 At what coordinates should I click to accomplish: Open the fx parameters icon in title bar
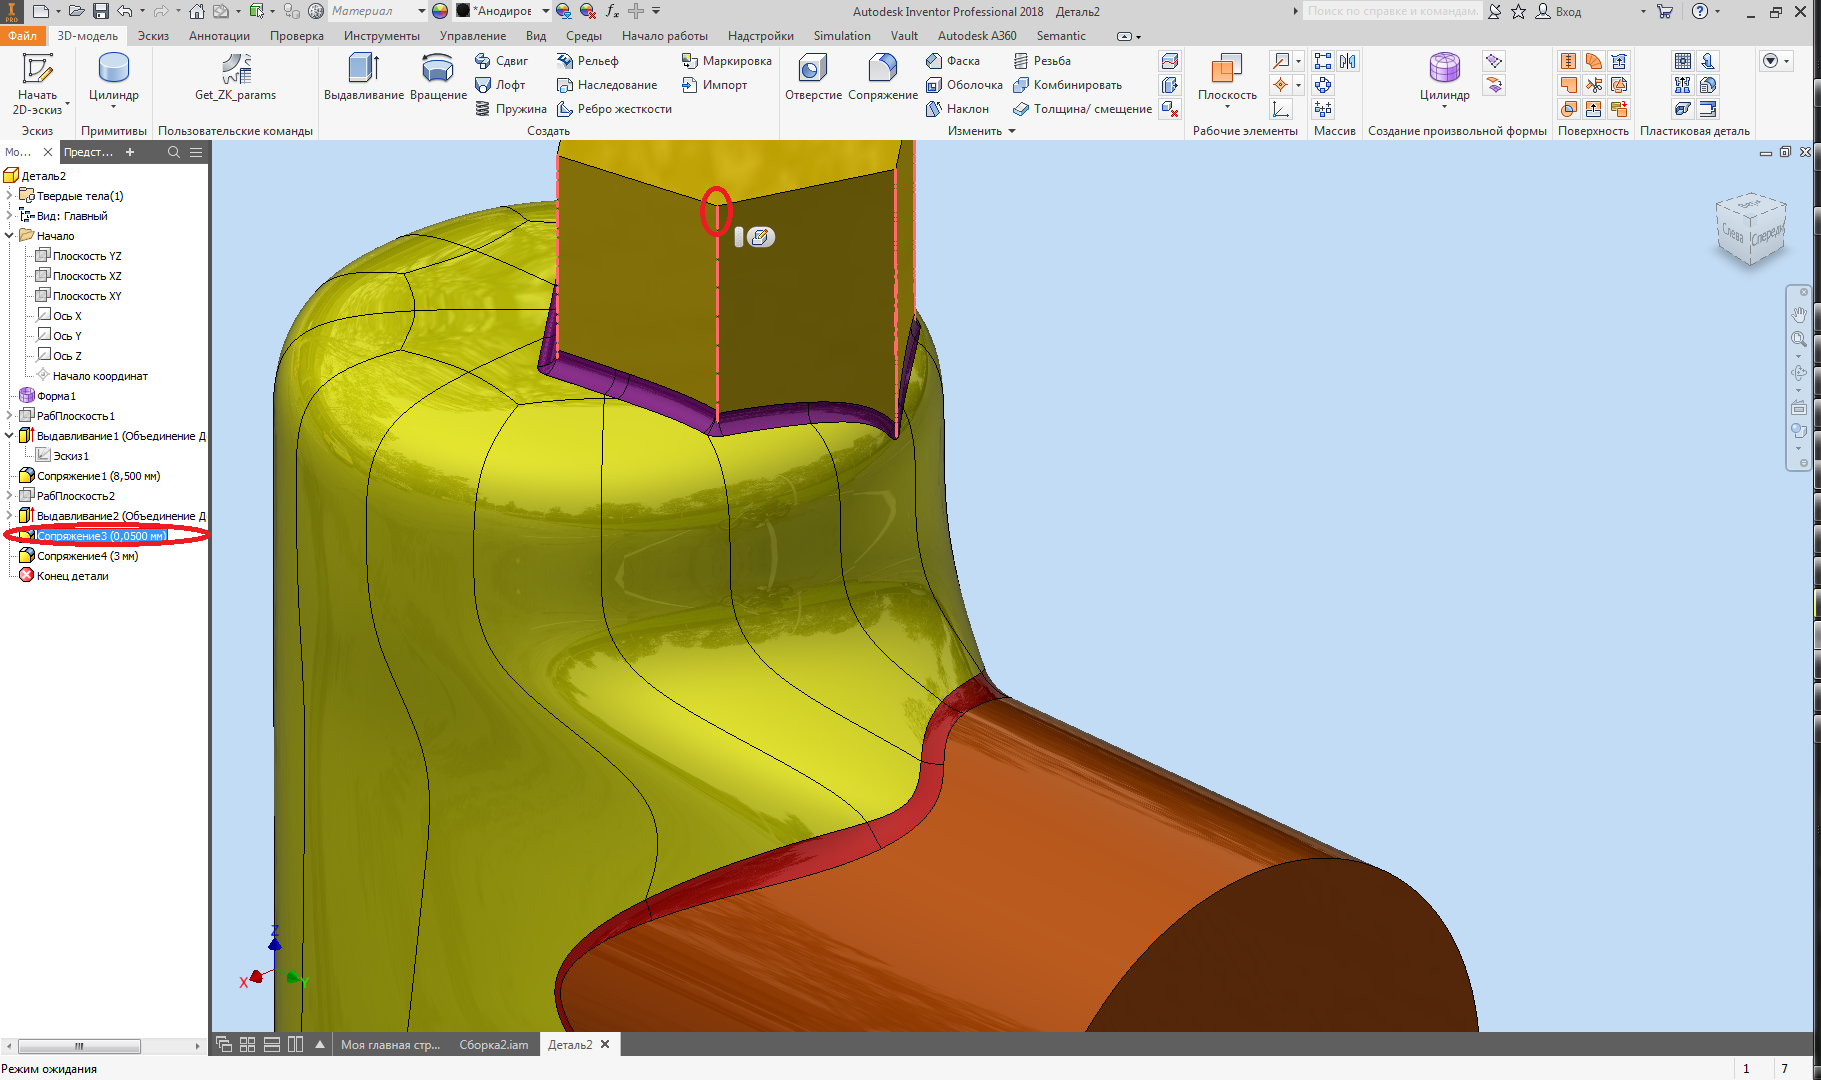612,11
